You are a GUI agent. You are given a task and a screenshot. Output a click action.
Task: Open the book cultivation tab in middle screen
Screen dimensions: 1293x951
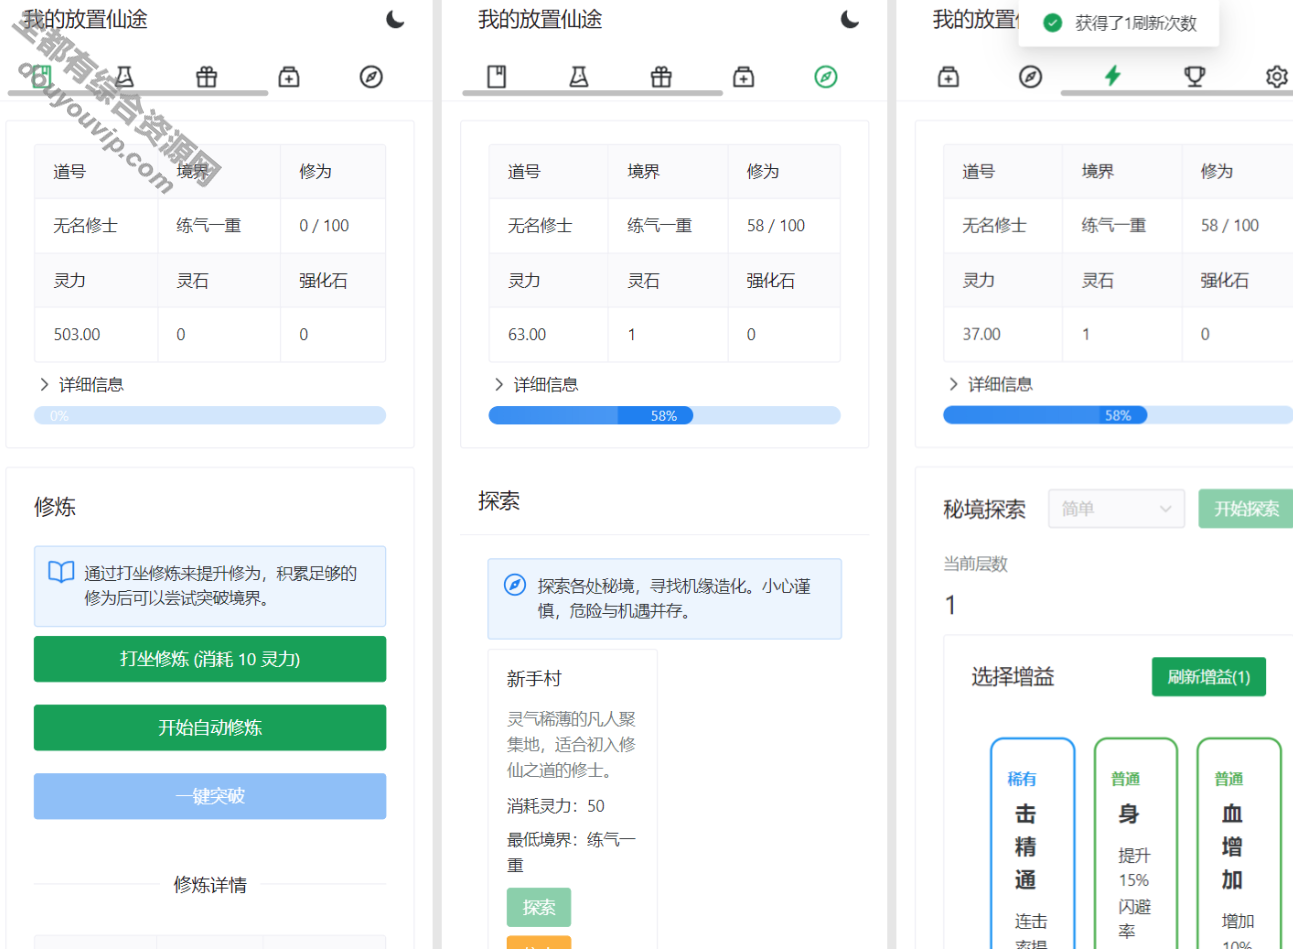pyautogui.click(x=496, y=76)
